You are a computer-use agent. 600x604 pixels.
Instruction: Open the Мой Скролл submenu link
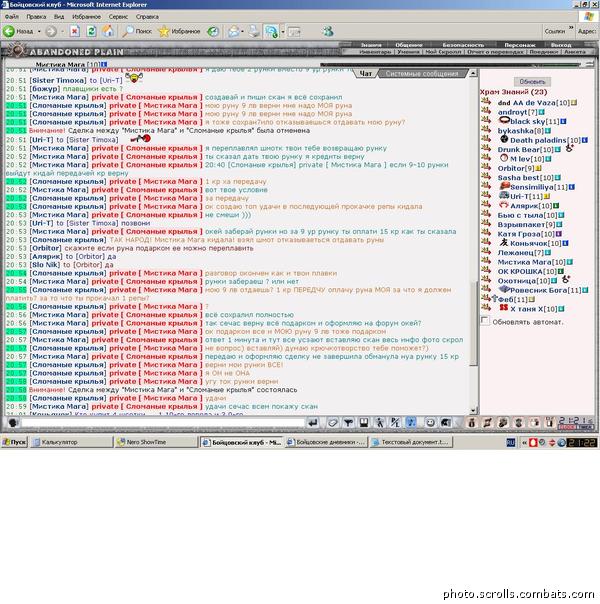tap(443, 51)
